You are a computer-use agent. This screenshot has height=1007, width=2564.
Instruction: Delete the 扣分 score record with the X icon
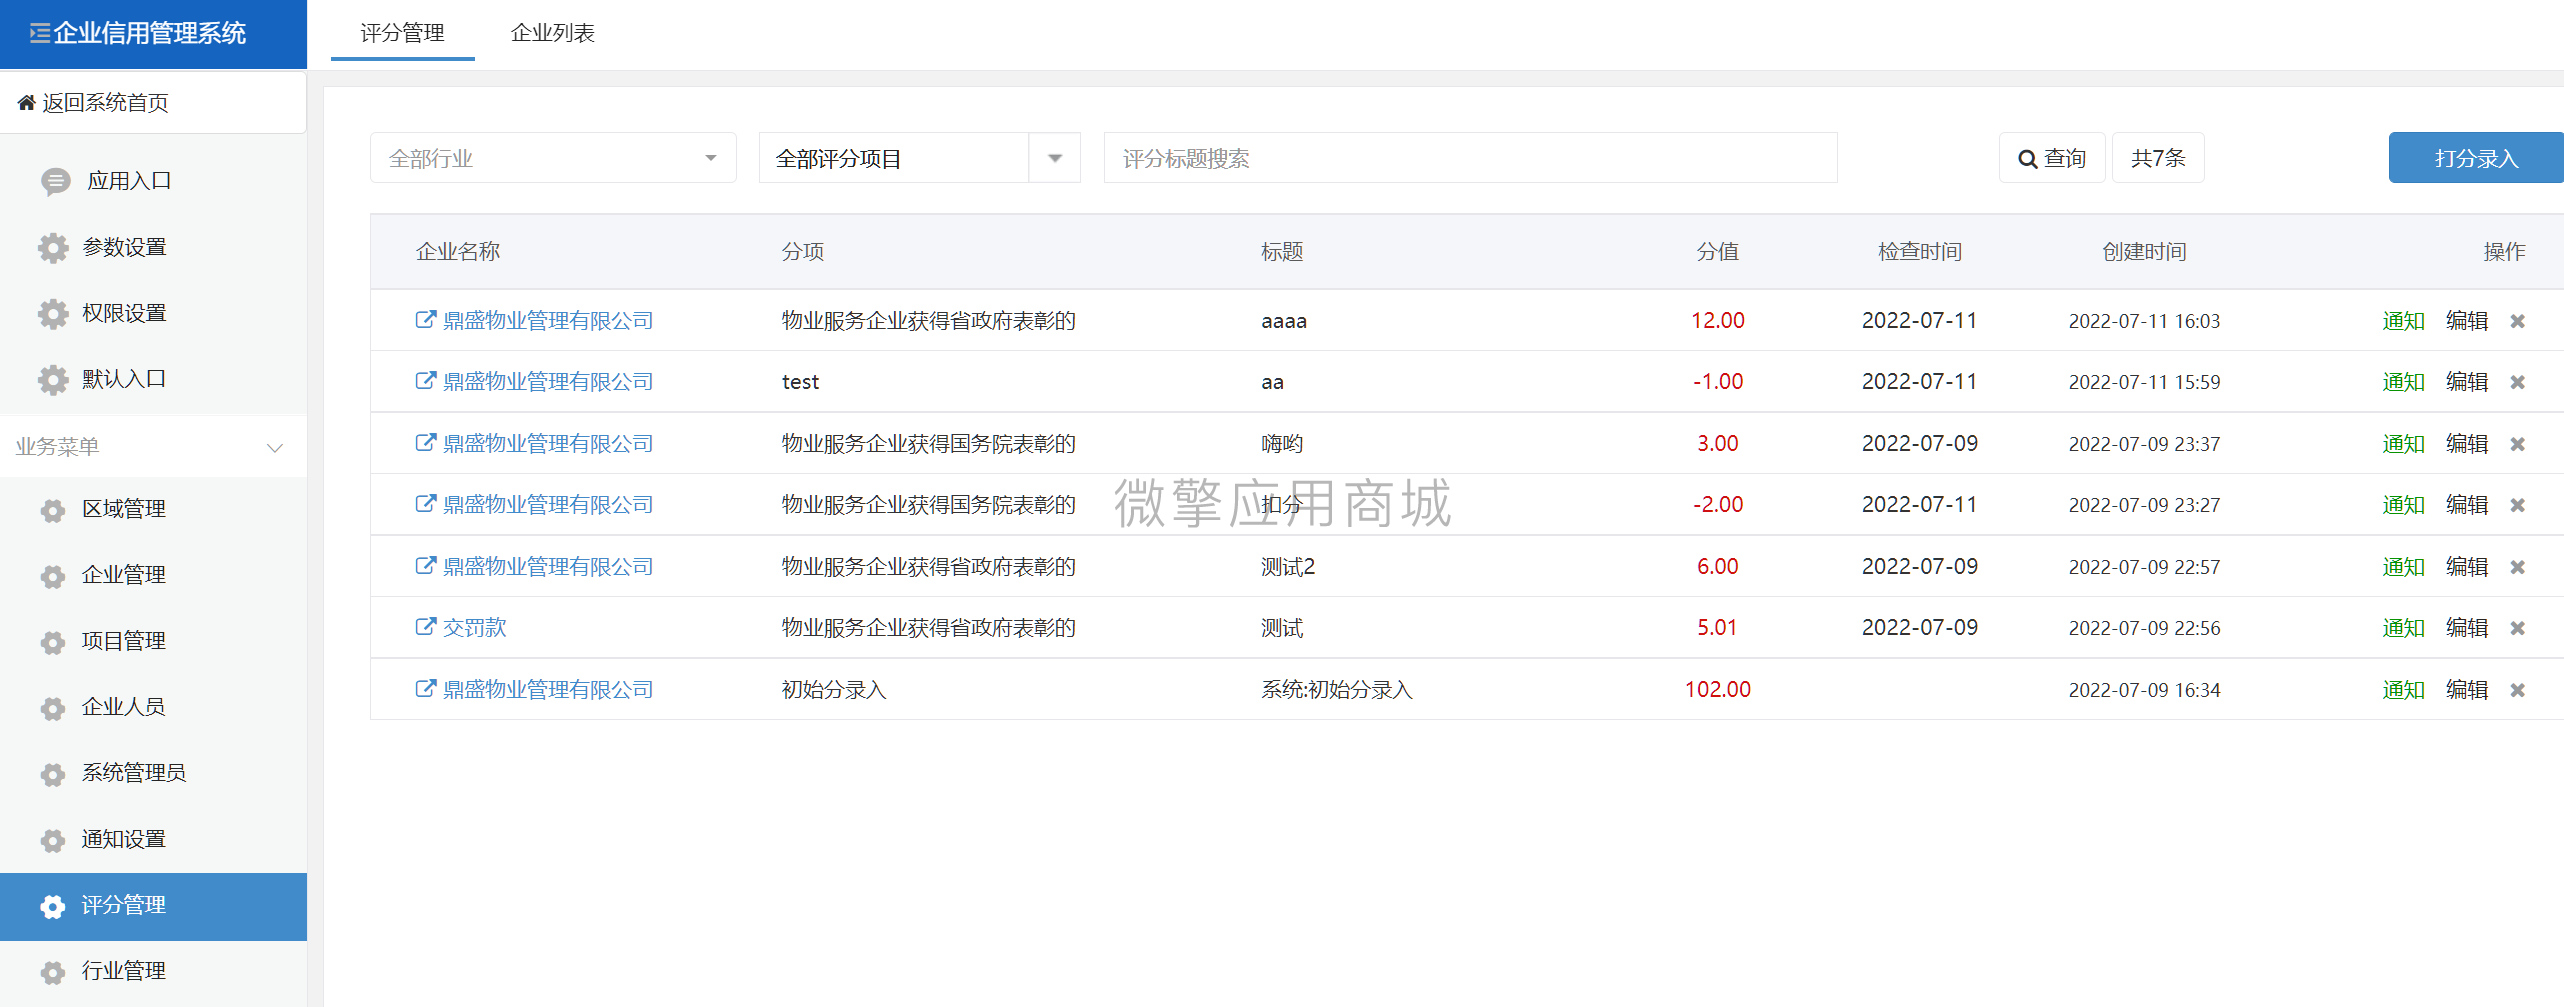2518,505
